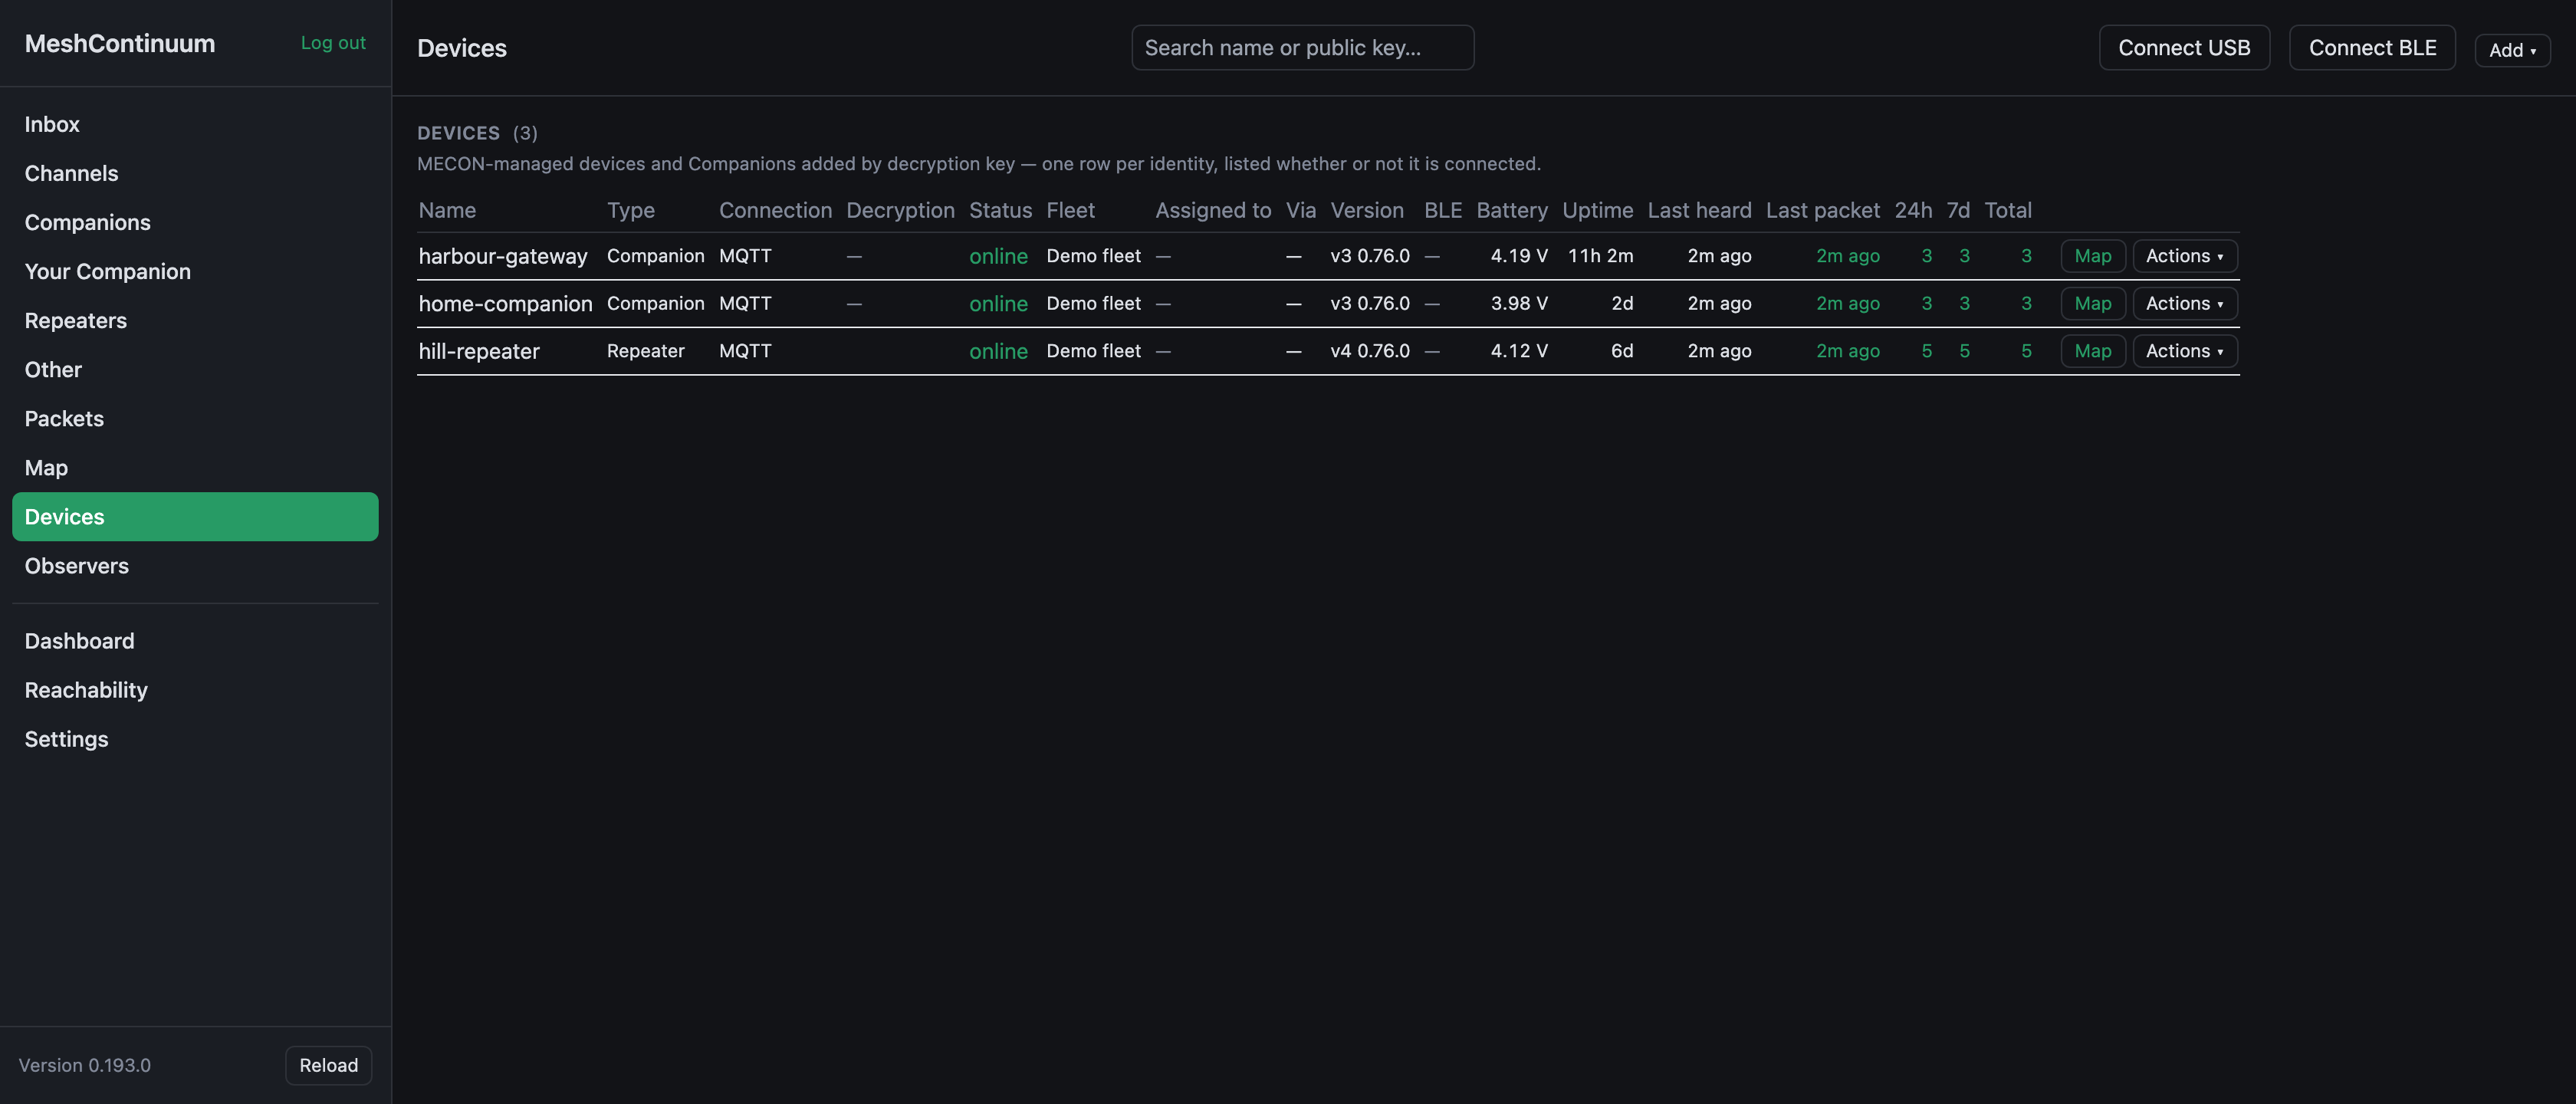Click the home-companion device name
This screenshot has height=1104, width=2576.
pyautogui.click(x=505, y=303)
